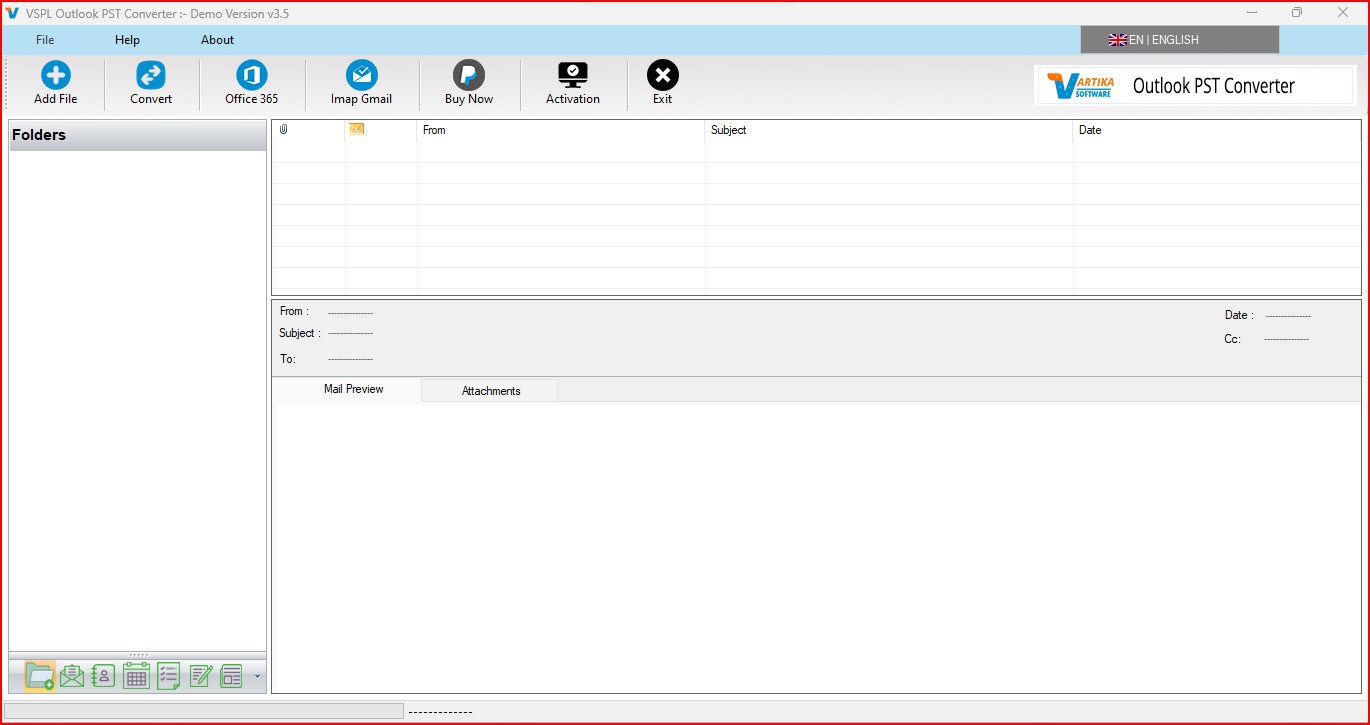Screen dimensions: 1370x725
Task: Click the Exit toolbar icon
Action: pyautogui.click(x=663, y=76)
